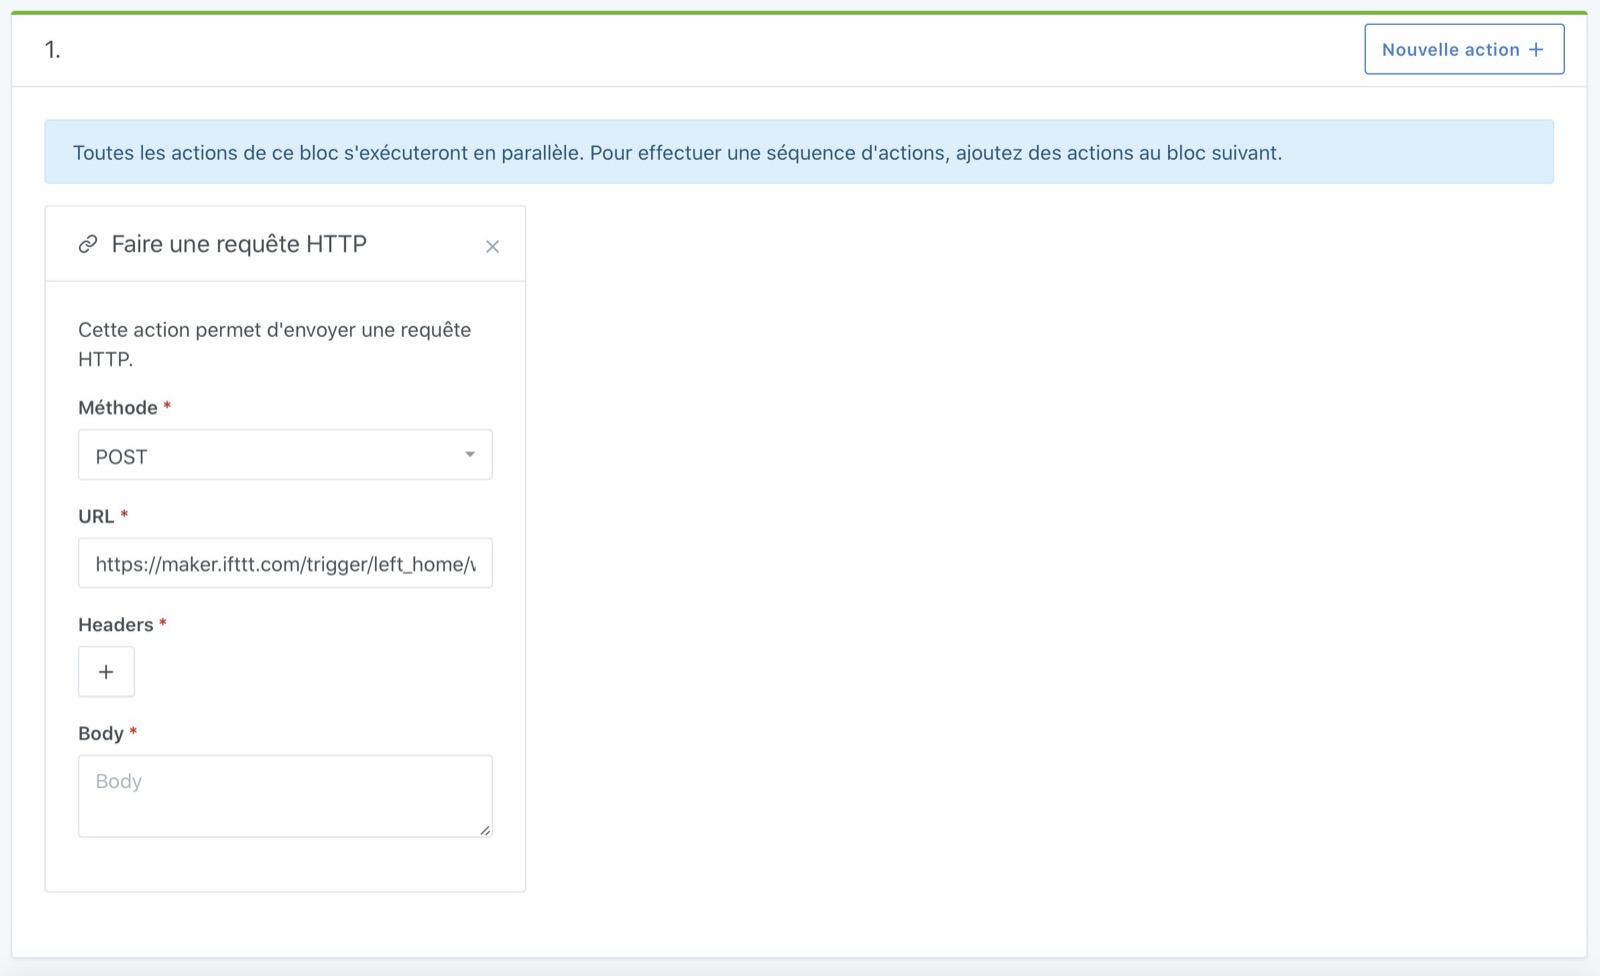This screenshot has height=976, width=1600.
Task: Click the Body textarea resize handle
Action: tap(485, 830)
